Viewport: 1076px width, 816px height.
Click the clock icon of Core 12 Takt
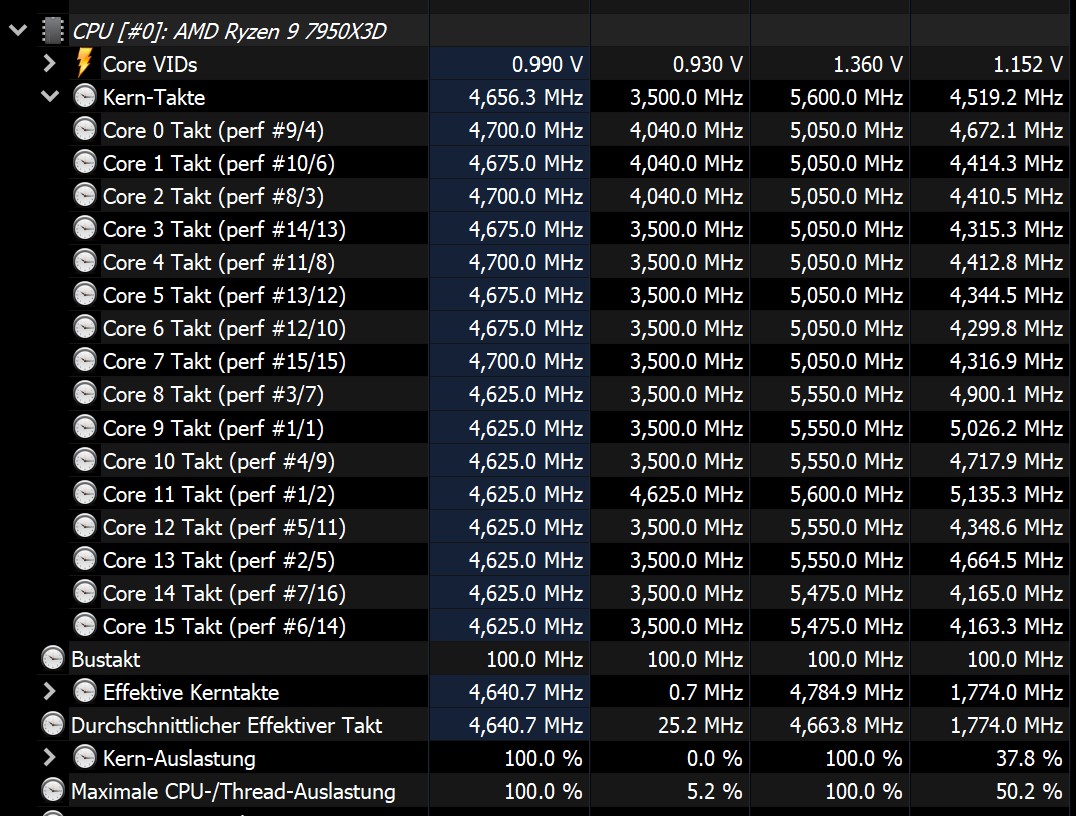coord(85,526)
